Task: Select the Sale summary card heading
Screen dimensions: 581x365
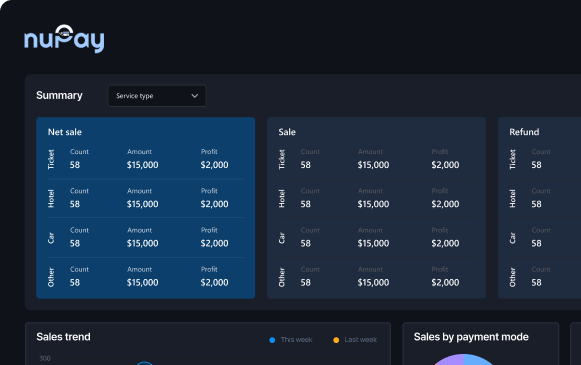Action: click(287, 132)
